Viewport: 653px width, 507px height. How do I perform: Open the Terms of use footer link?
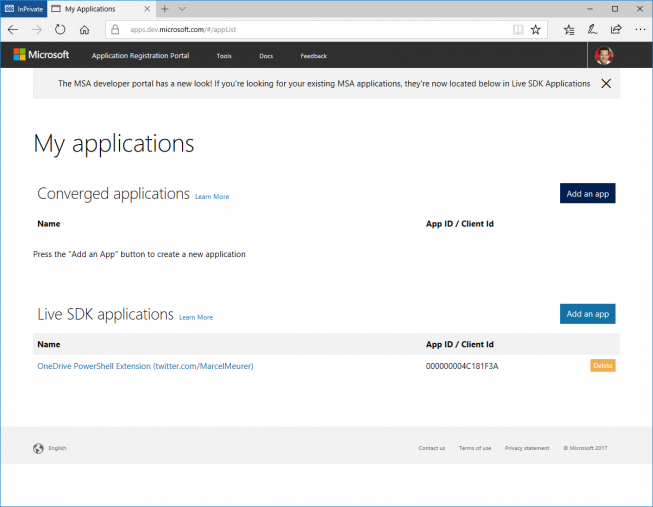[475, 448]
